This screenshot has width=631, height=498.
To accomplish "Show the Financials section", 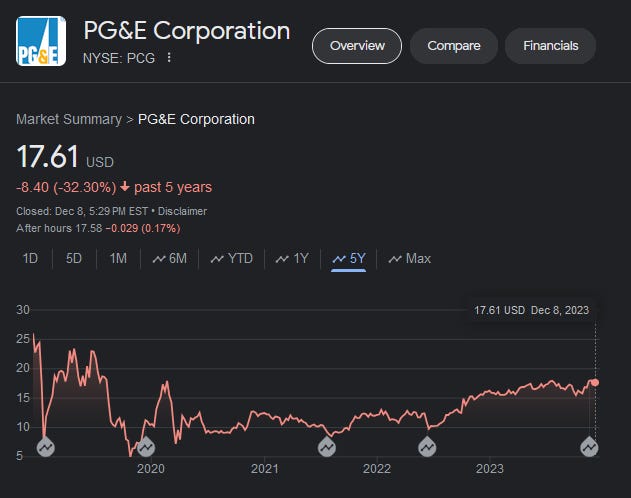I will (x=550, y=46).
